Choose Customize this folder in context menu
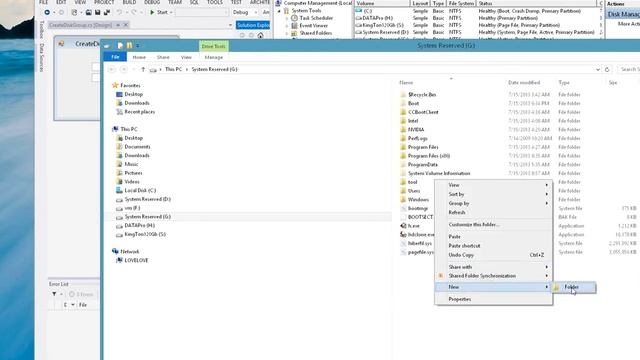Screen dimensions: 640x360 click(493, 224)
